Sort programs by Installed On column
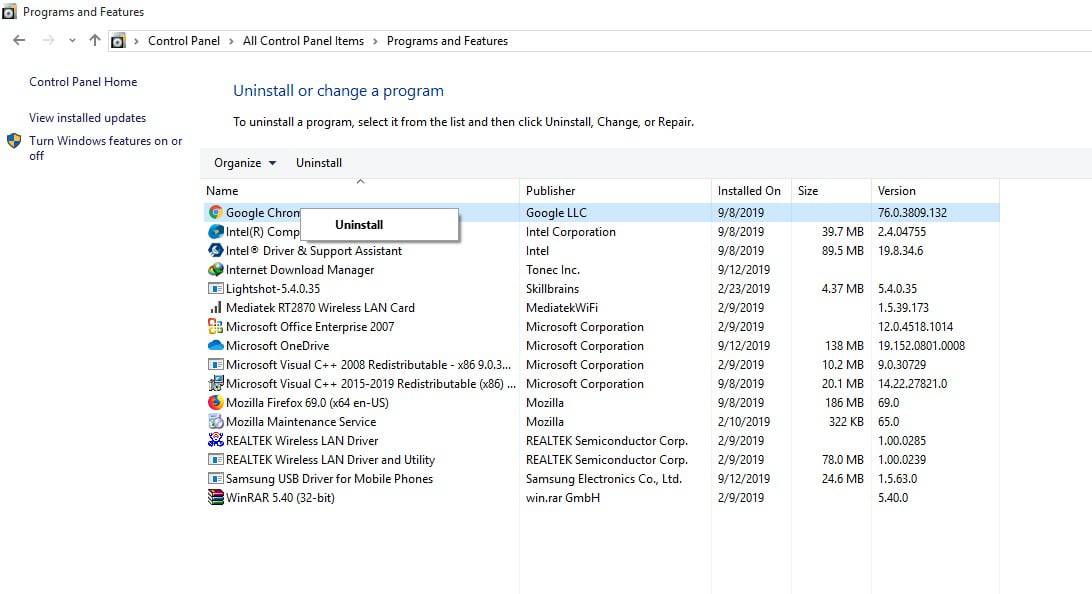The width and height of the screenshot is (1092, 594). [748, 191]
